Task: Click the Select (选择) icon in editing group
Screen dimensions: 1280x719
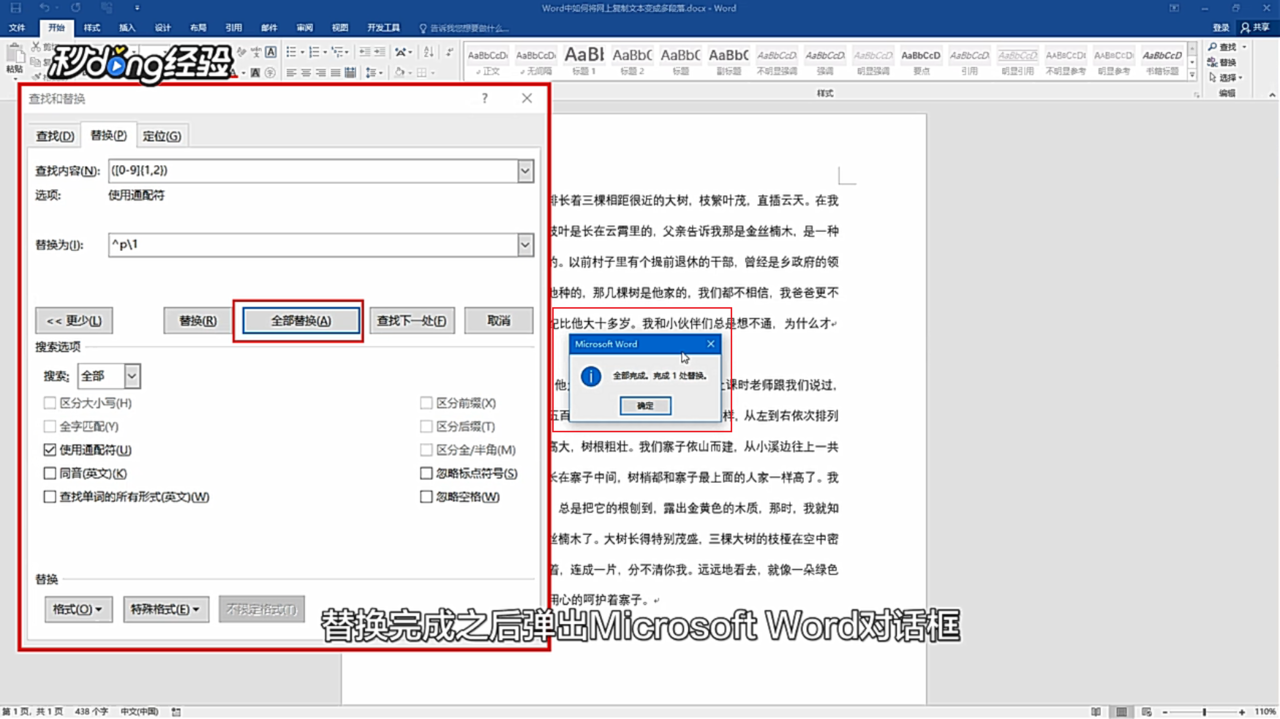Action: (x=1212, y=77)
